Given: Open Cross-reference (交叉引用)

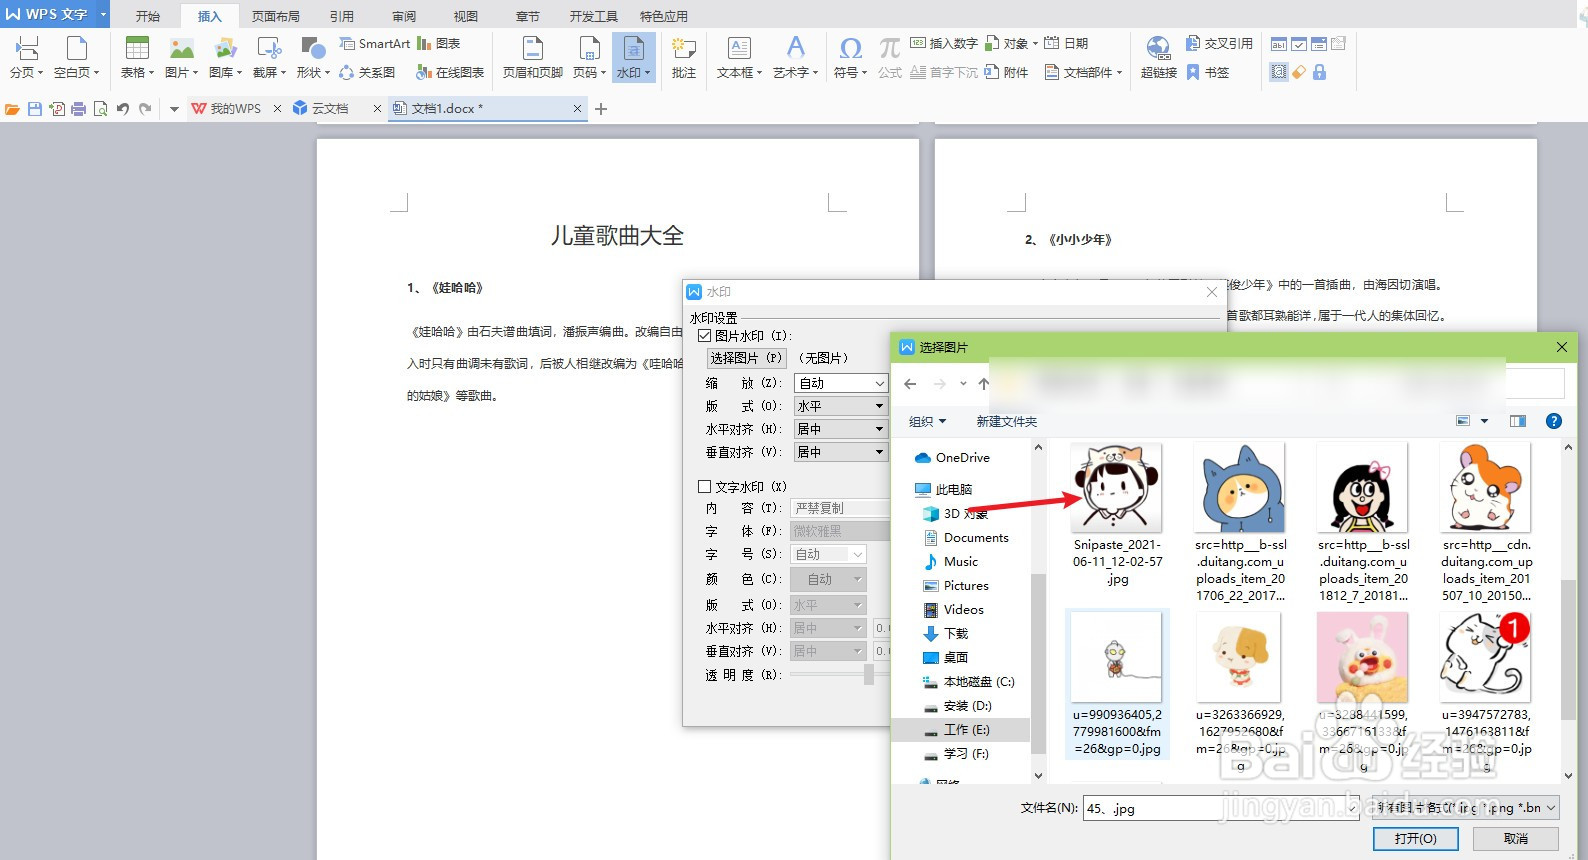Looking at the screenshot, I should click(x=1219, y=44).
